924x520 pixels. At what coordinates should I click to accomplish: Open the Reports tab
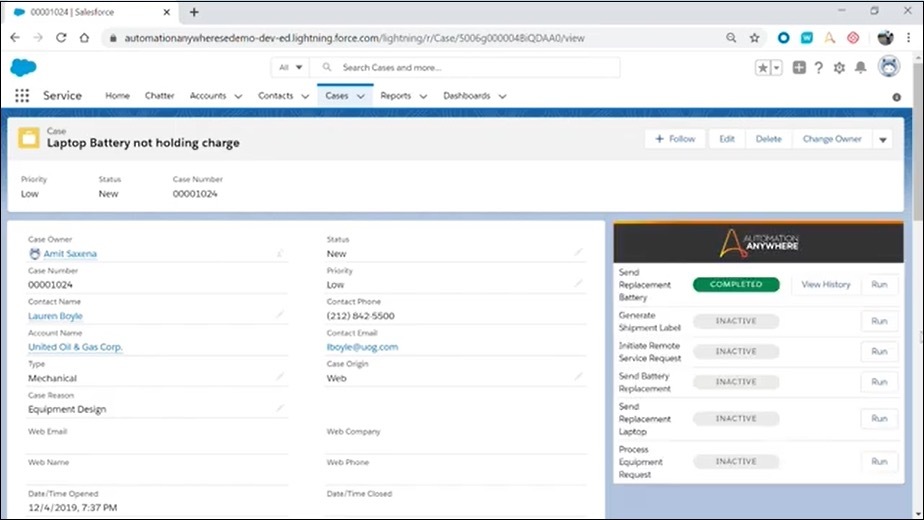click(x=395, y=96)
